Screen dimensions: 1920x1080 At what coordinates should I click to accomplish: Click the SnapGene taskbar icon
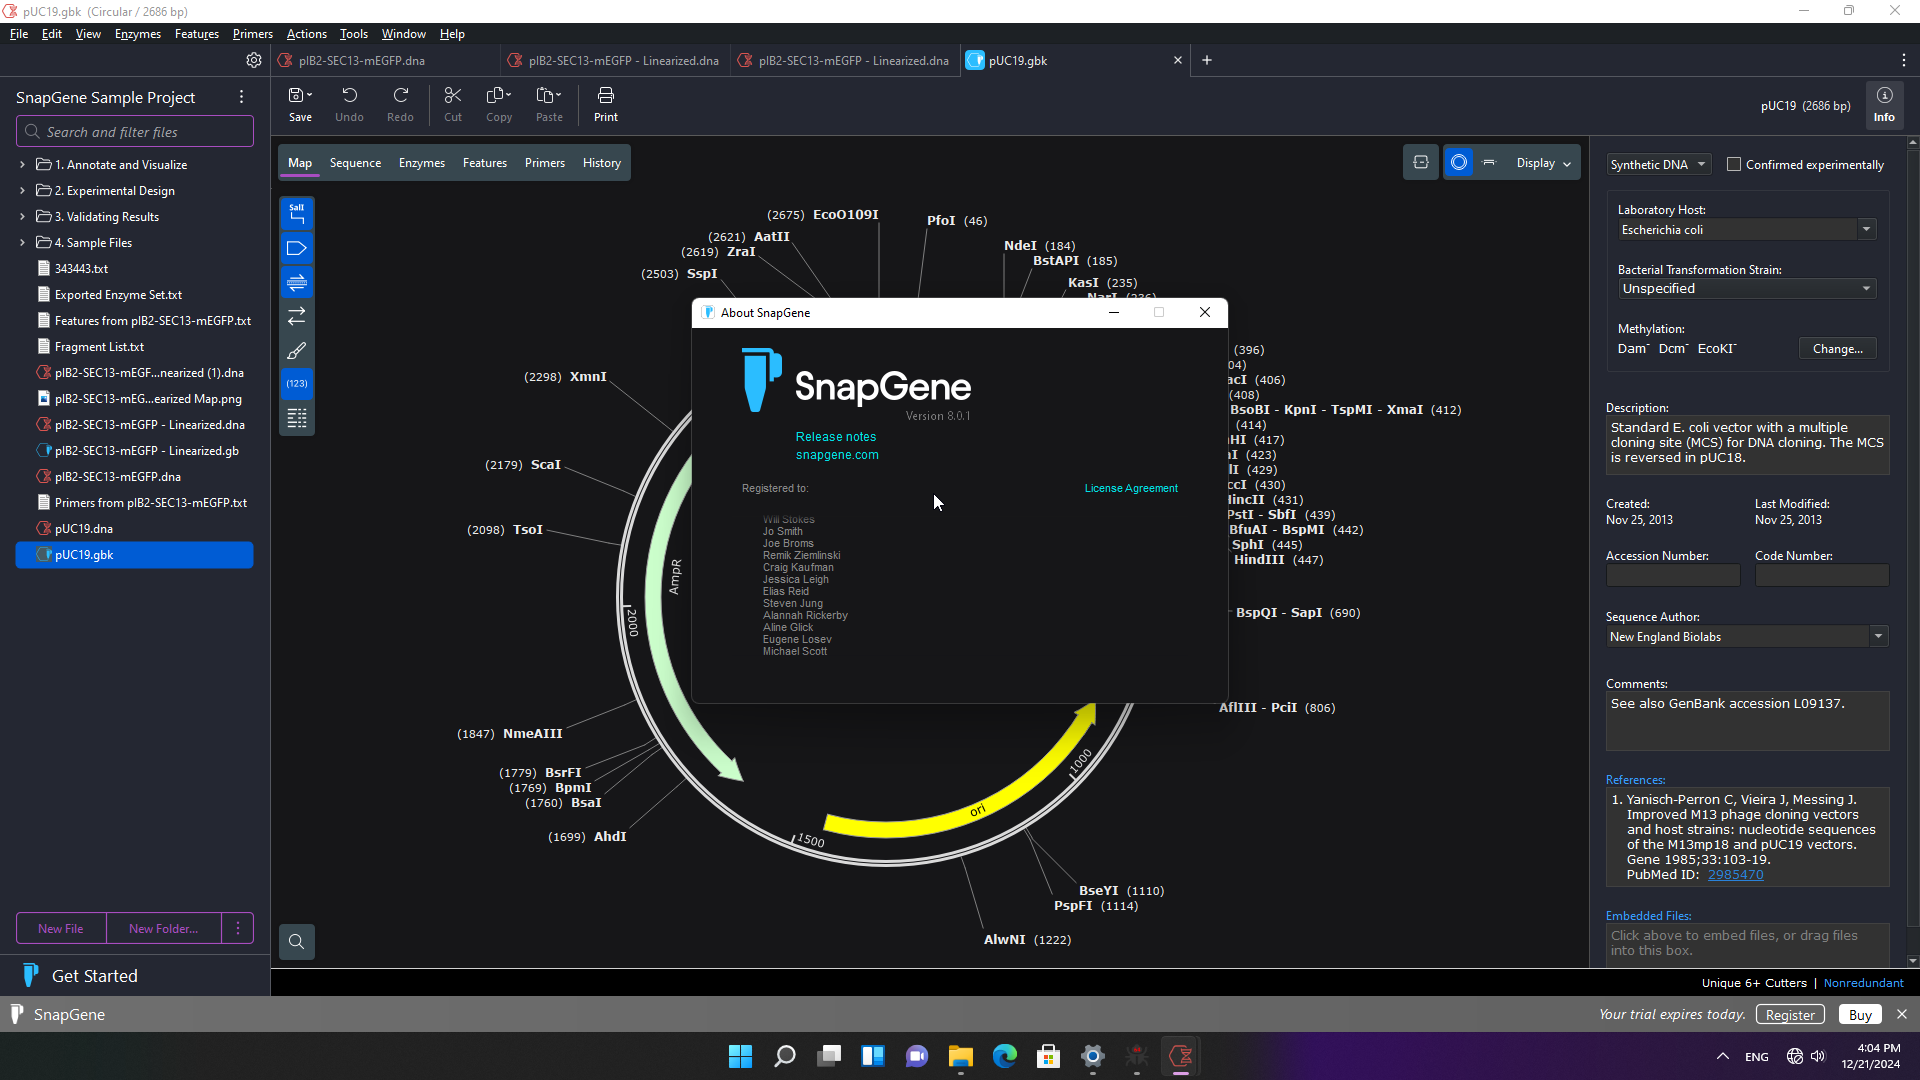(1181, 1056)
